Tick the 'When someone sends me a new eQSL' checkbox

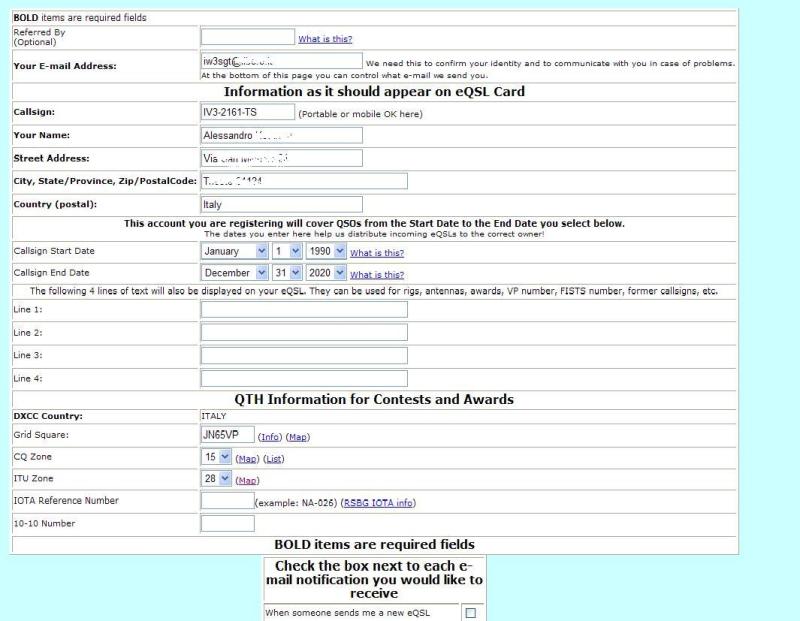point(470,613)
